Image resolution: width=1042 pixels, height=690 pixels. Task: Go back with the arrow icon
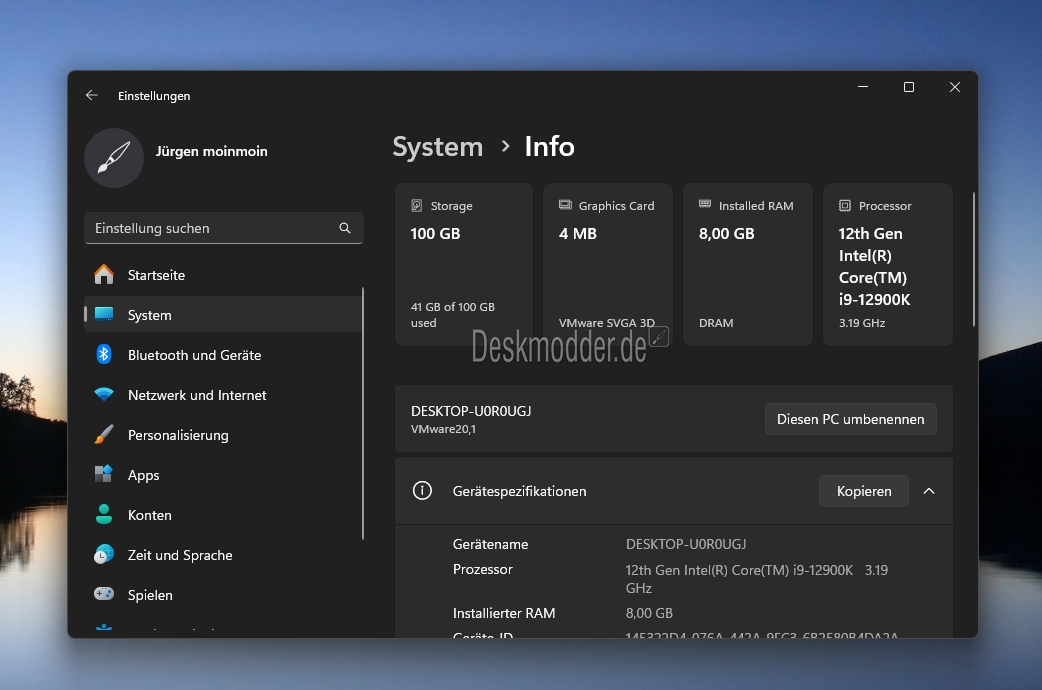[92, 95]
